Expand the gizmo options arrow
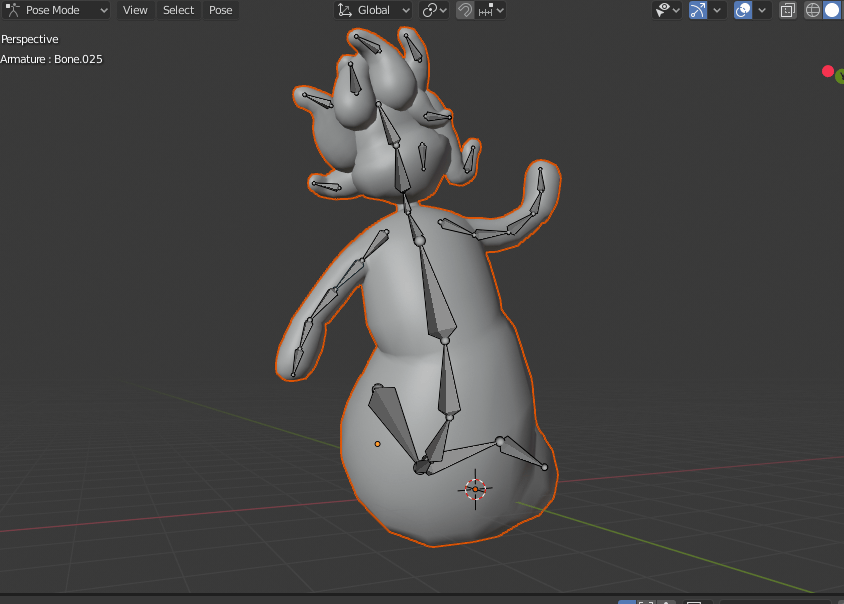844x604 pixels. [718, 10]
